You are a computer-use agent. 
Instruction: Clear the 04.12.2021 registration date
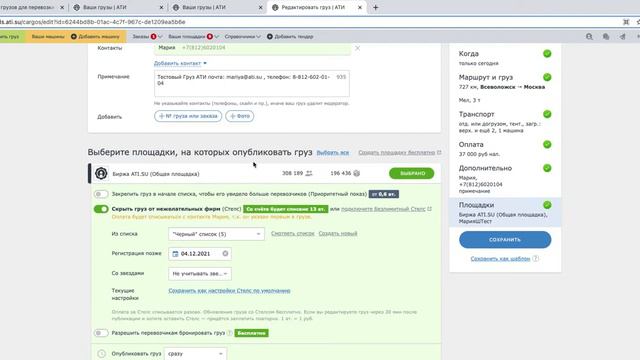click(225, 254)
